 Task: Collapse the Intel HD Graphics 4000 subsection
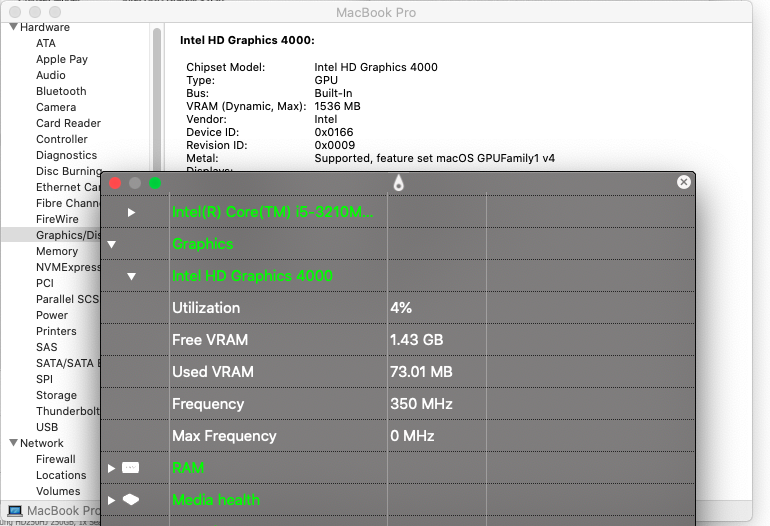[x=131, y=276]
